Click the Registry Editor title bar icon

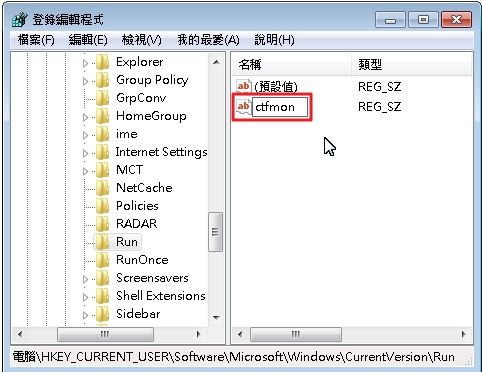(20, 20)
